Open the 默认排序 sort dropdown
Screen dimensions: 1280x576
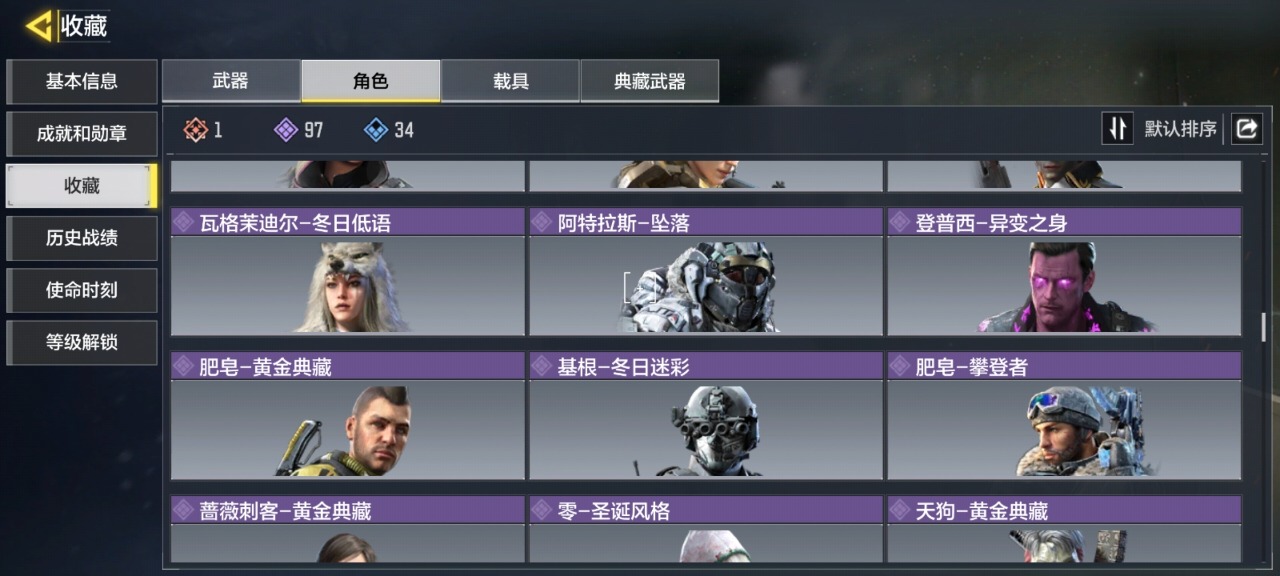tap(1181, 129)
